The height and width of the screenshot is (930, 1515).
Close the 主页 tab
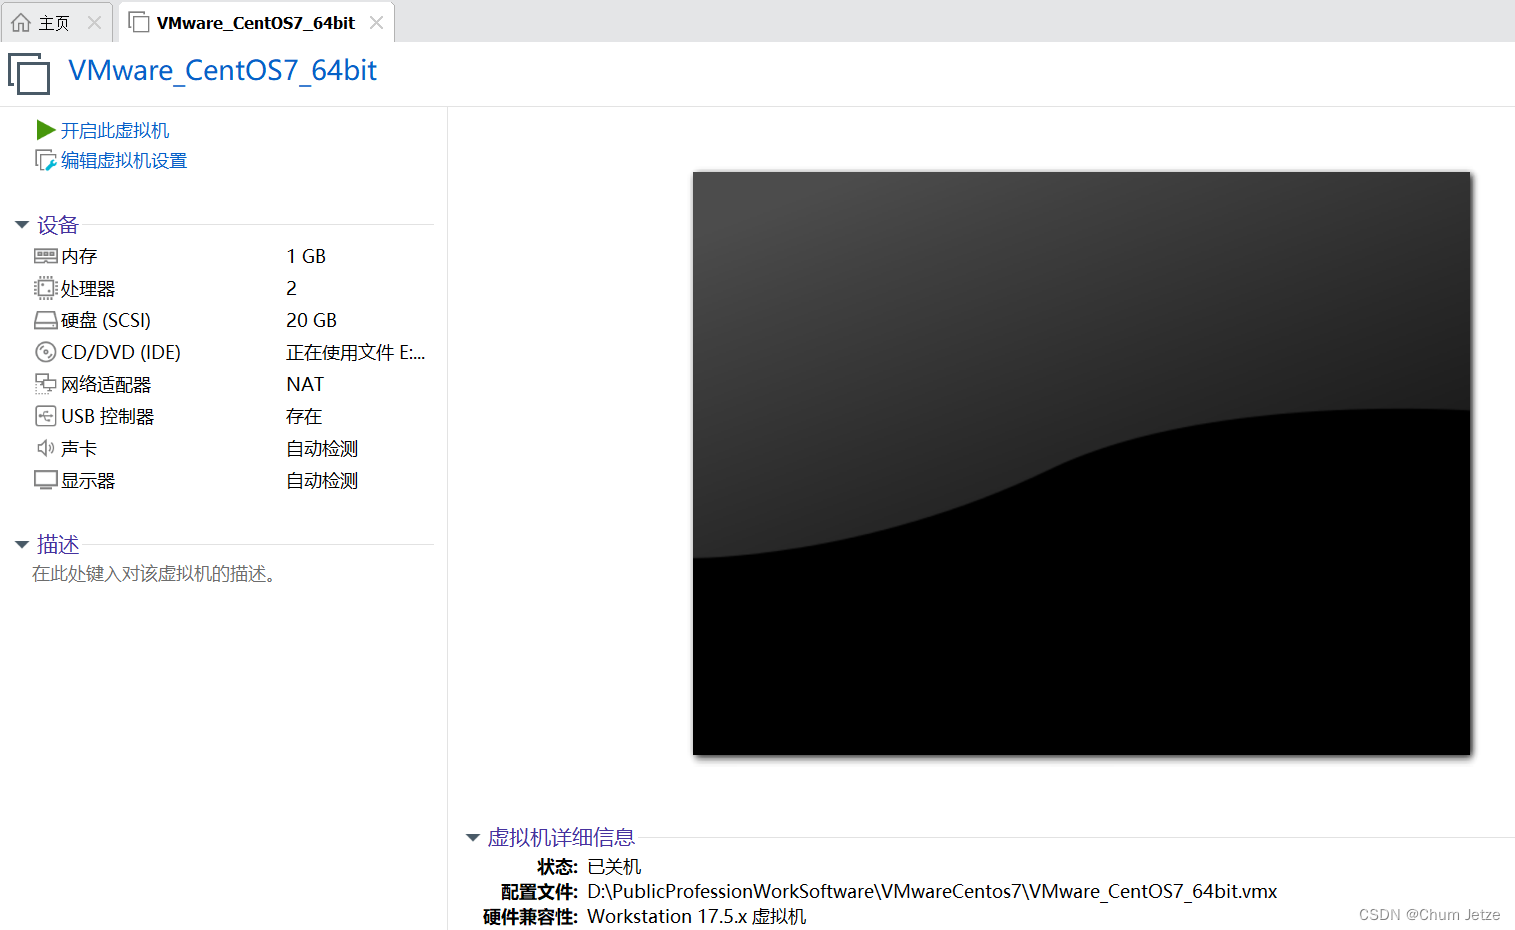click(x=94, y=22)
